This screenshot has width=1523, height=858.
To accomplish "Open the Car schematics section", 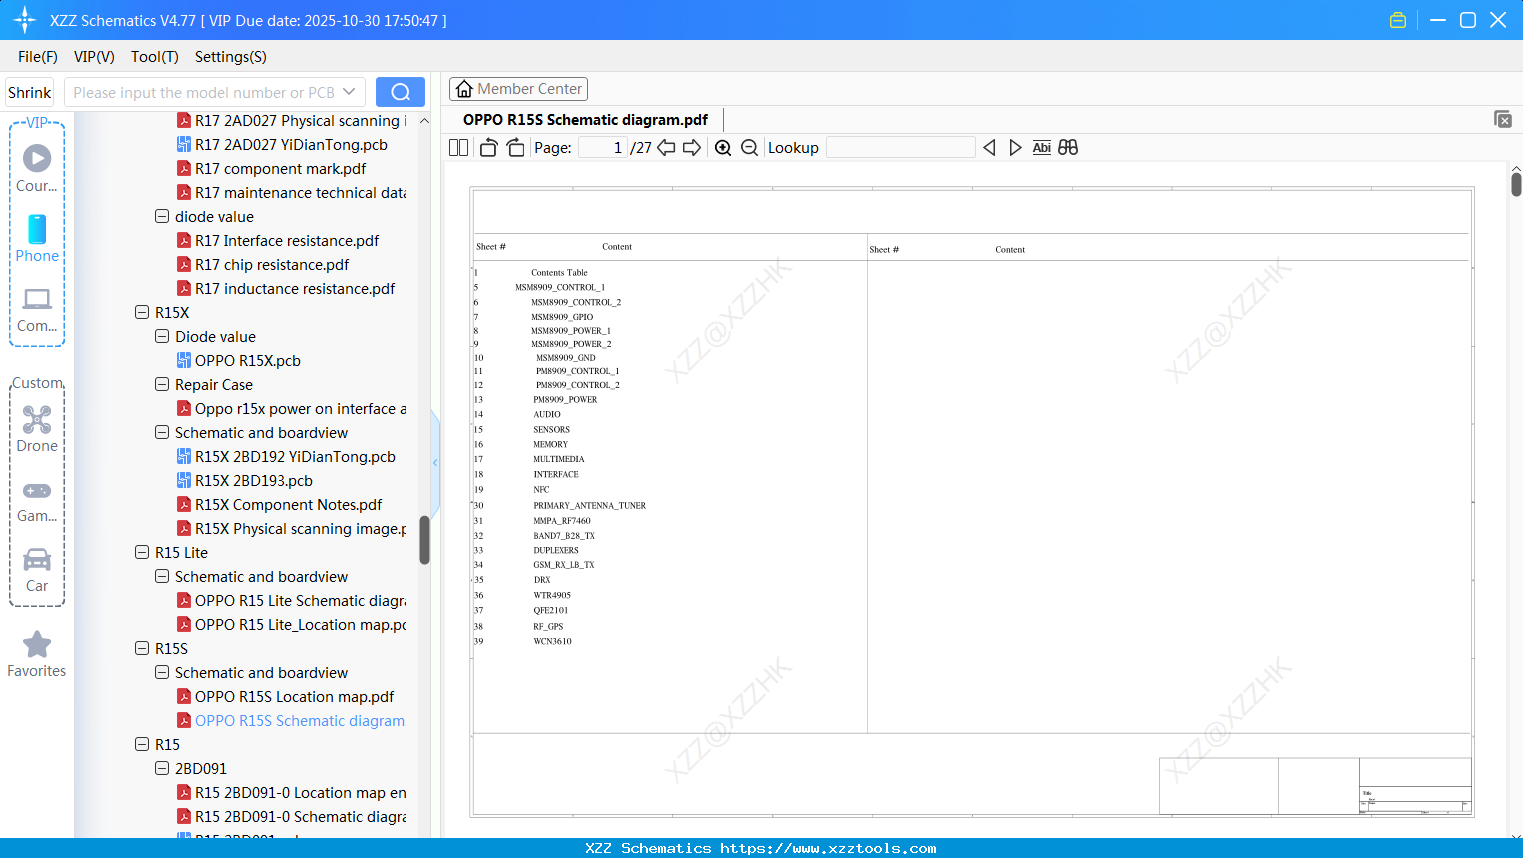I will (x=37, y=570).
